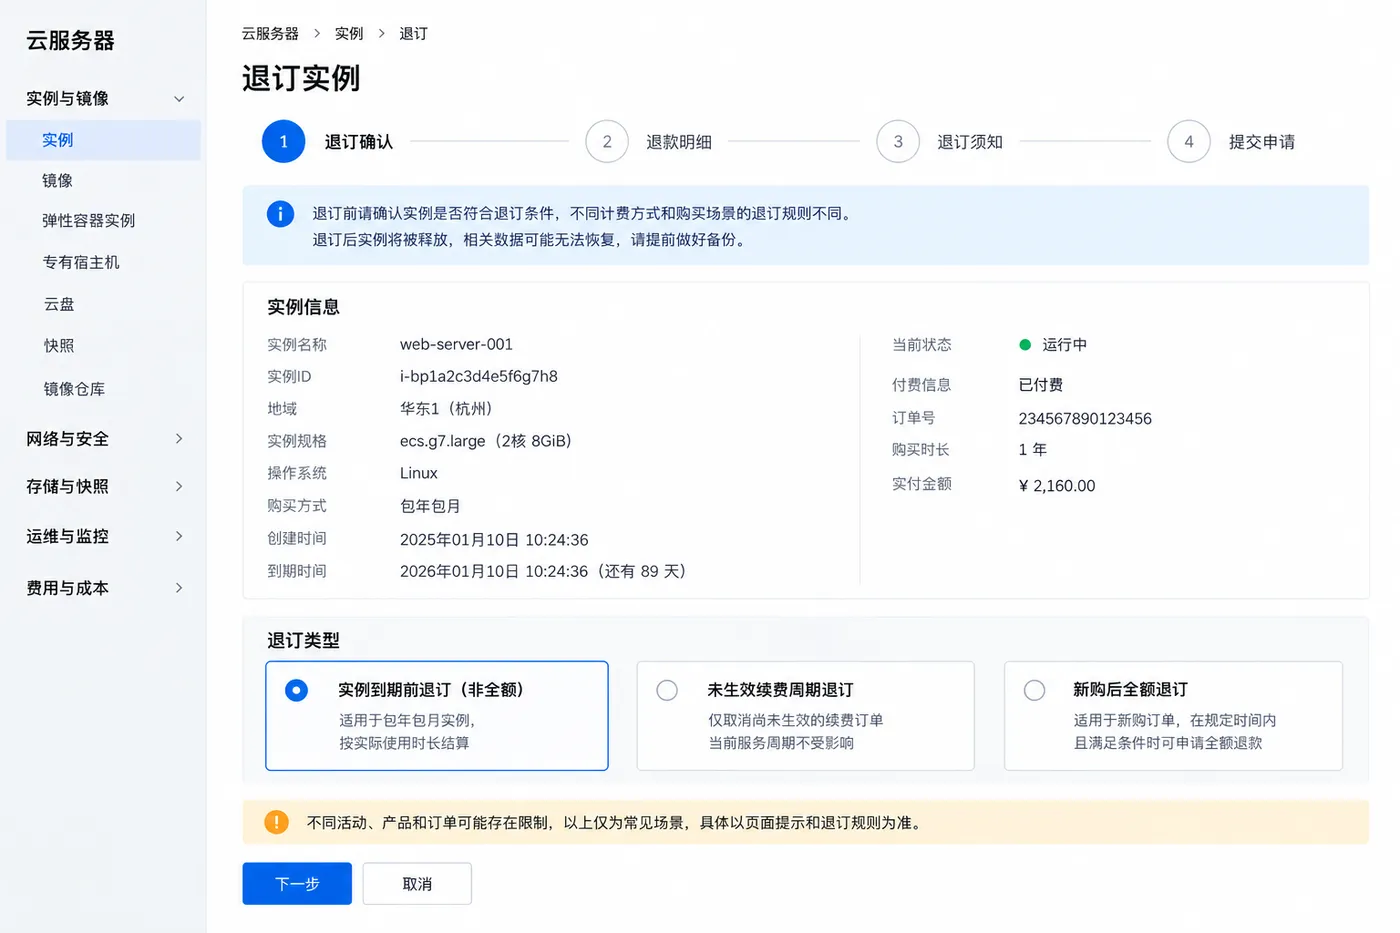Select 实例到期前退订（非全额） radio option
The image size is (1400, 933).
point(297,690)
